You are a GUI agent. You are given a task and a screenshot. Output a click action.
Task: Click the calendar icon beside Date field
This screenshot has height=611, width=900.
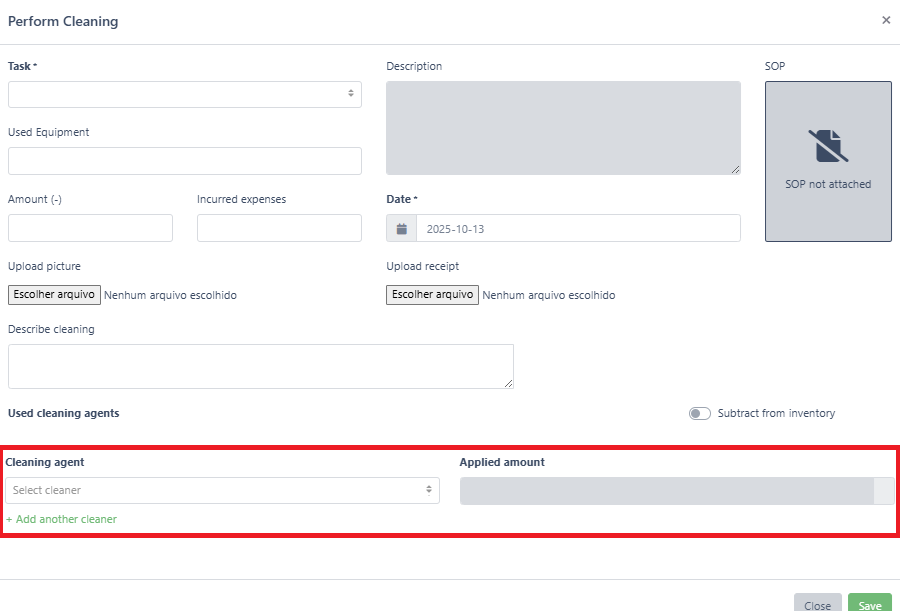point(402,229)
